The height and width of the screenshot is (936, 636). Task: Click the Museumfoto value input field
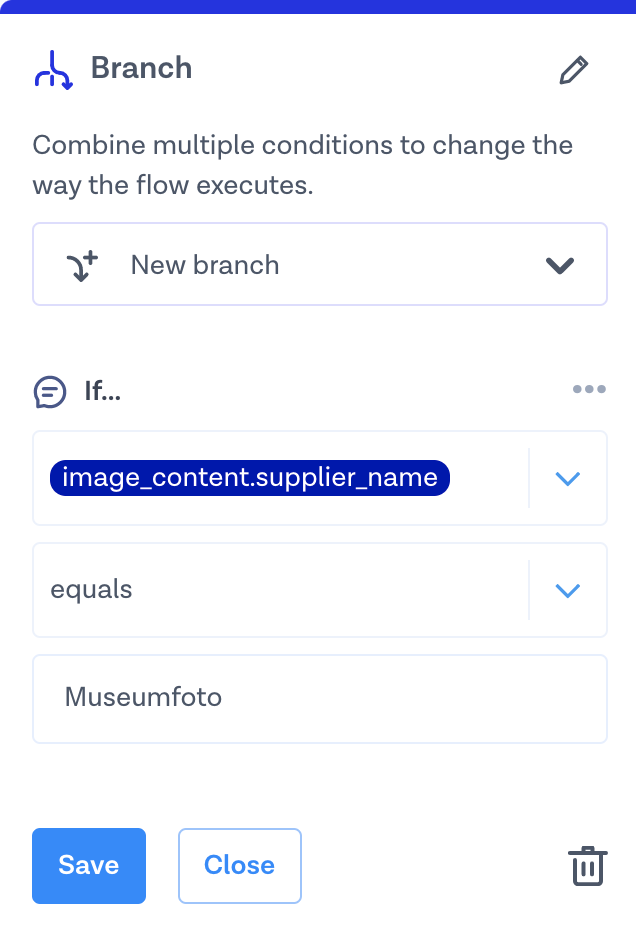click(x=319, y=698)
